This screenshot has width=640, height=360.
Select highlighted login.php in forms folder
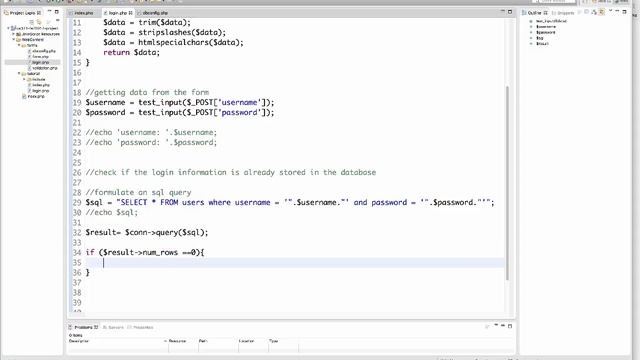[x=40, y=62]
